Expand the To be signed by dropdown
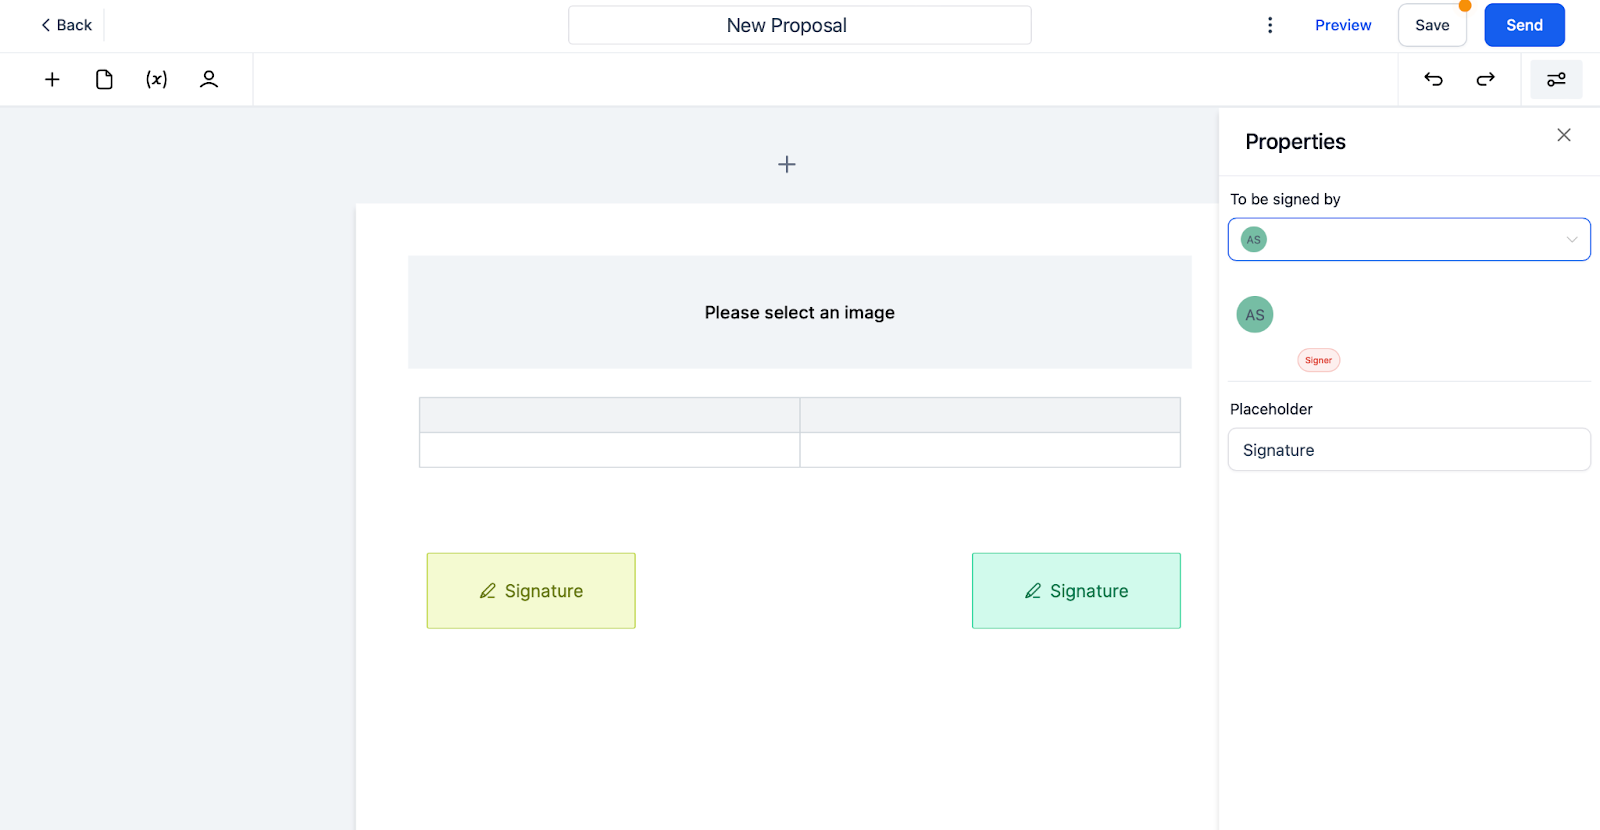The image size is (1600, 830). tap(1409, 239)
